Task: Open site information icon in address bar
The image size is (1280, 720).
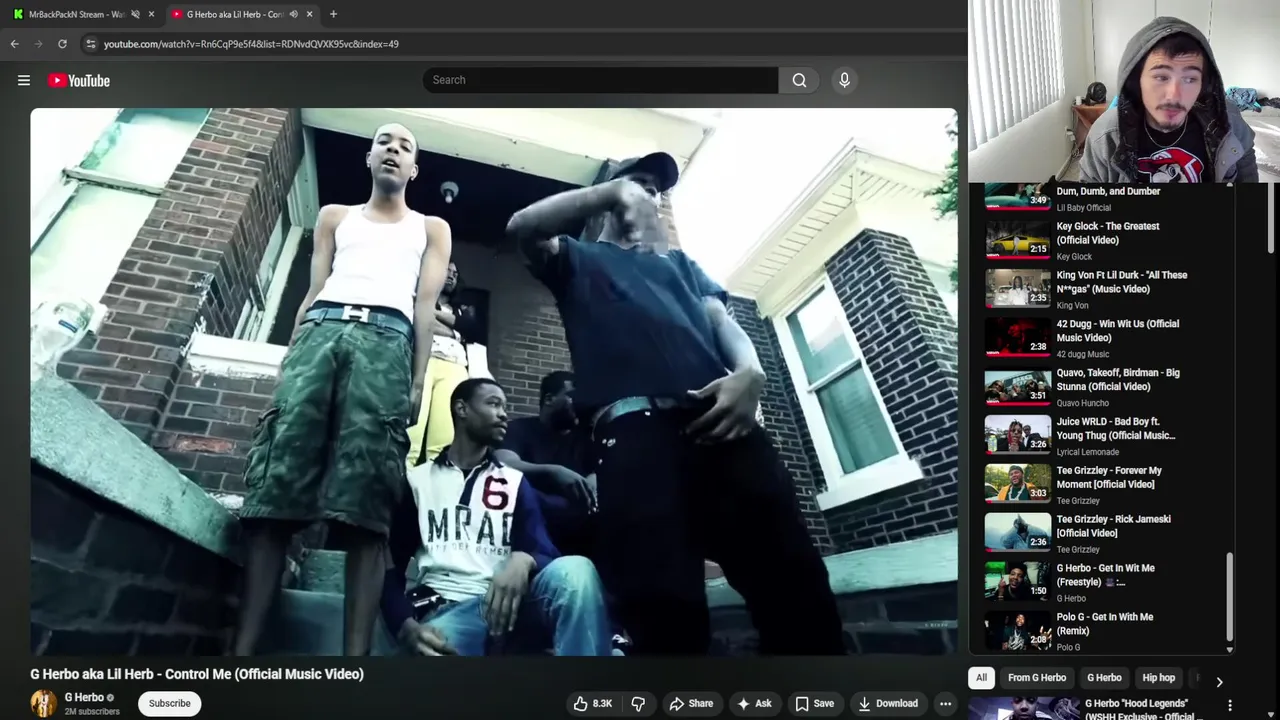Action: (90, 44)
